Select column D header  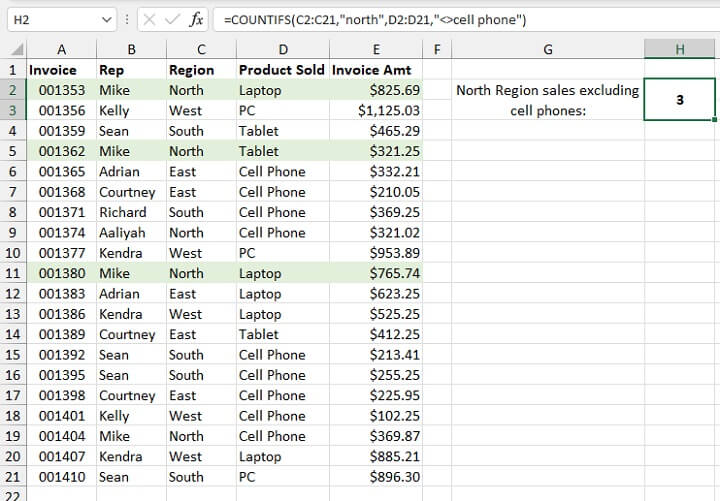tap(282, 49)
